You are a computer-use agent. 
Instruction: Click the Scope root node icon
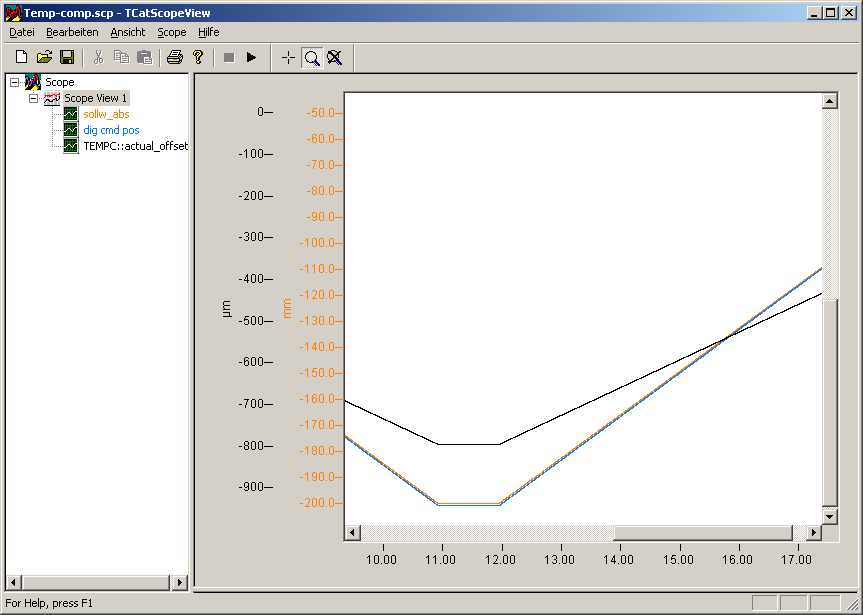click(x=33, y=82)
